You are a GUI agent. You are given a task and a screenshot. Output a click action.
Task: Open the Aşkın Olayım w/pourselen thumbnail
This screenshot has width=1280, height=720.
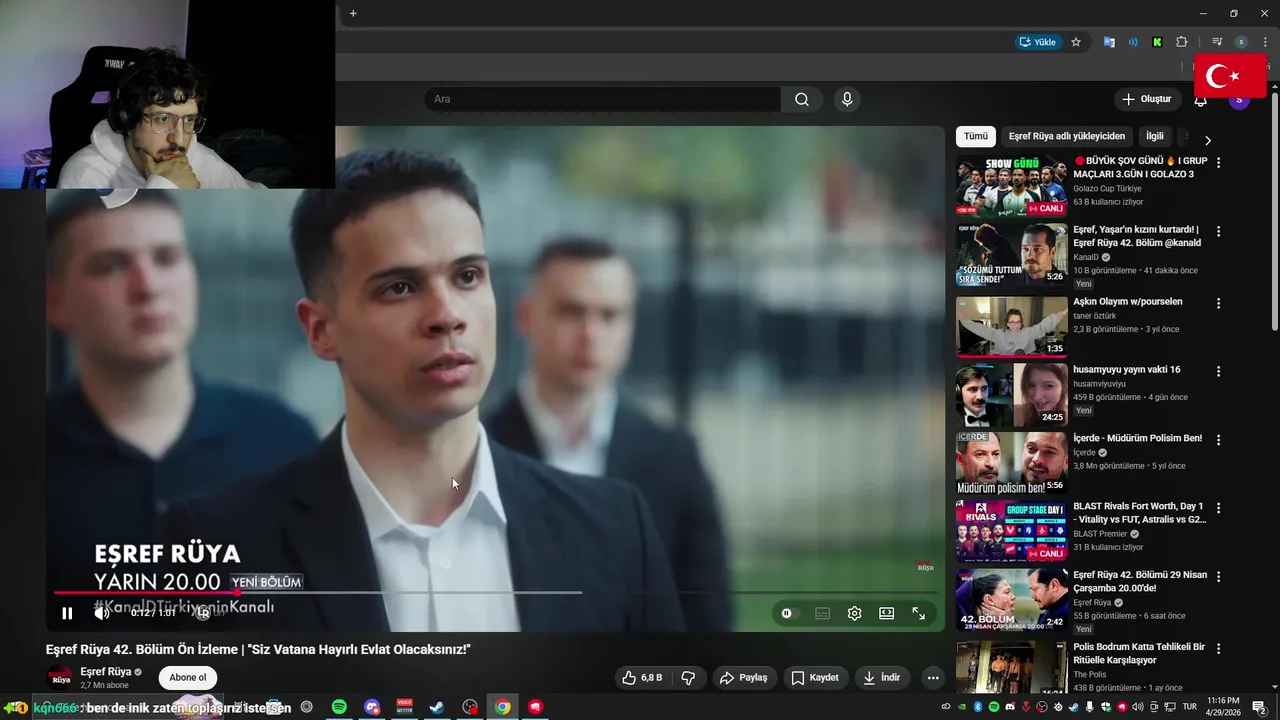tap(1011, 326)
